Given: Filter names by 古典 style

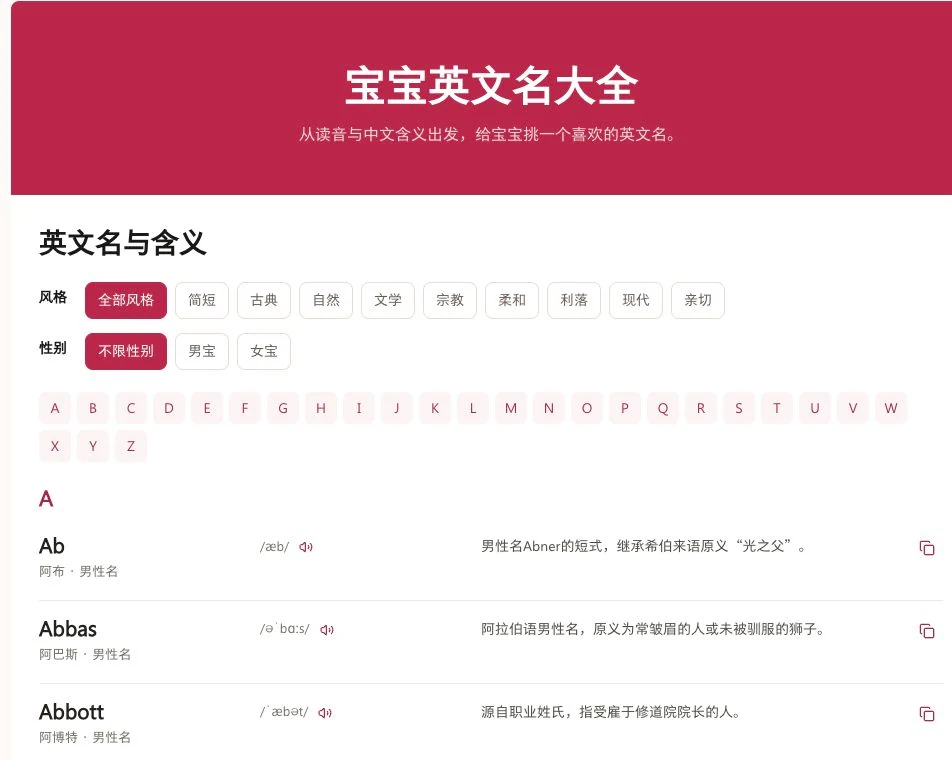Looking at the screenshot, I should pyautogui.click(x=264, y=300).
